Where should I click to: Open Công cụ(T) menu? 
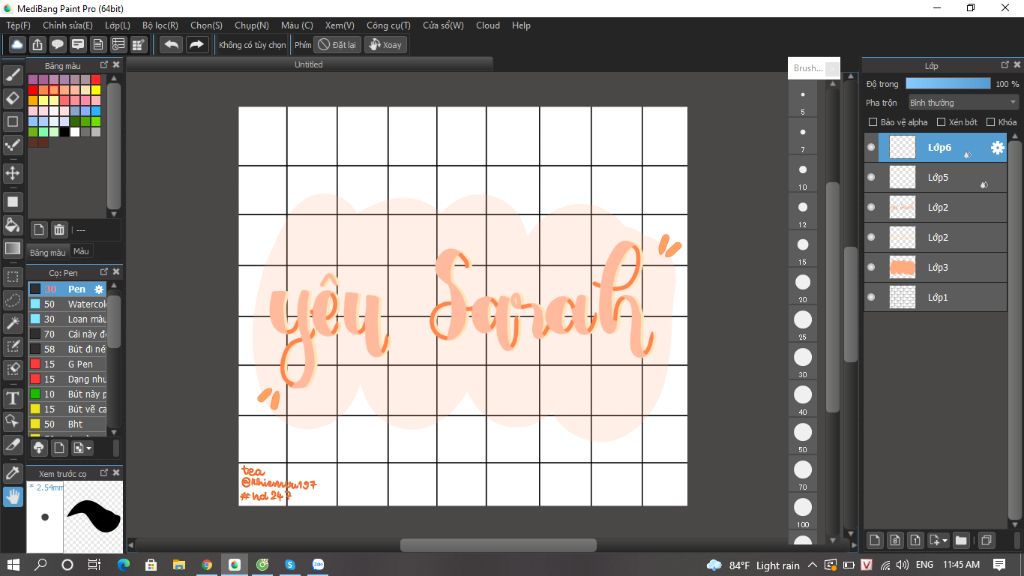point(389,25)
